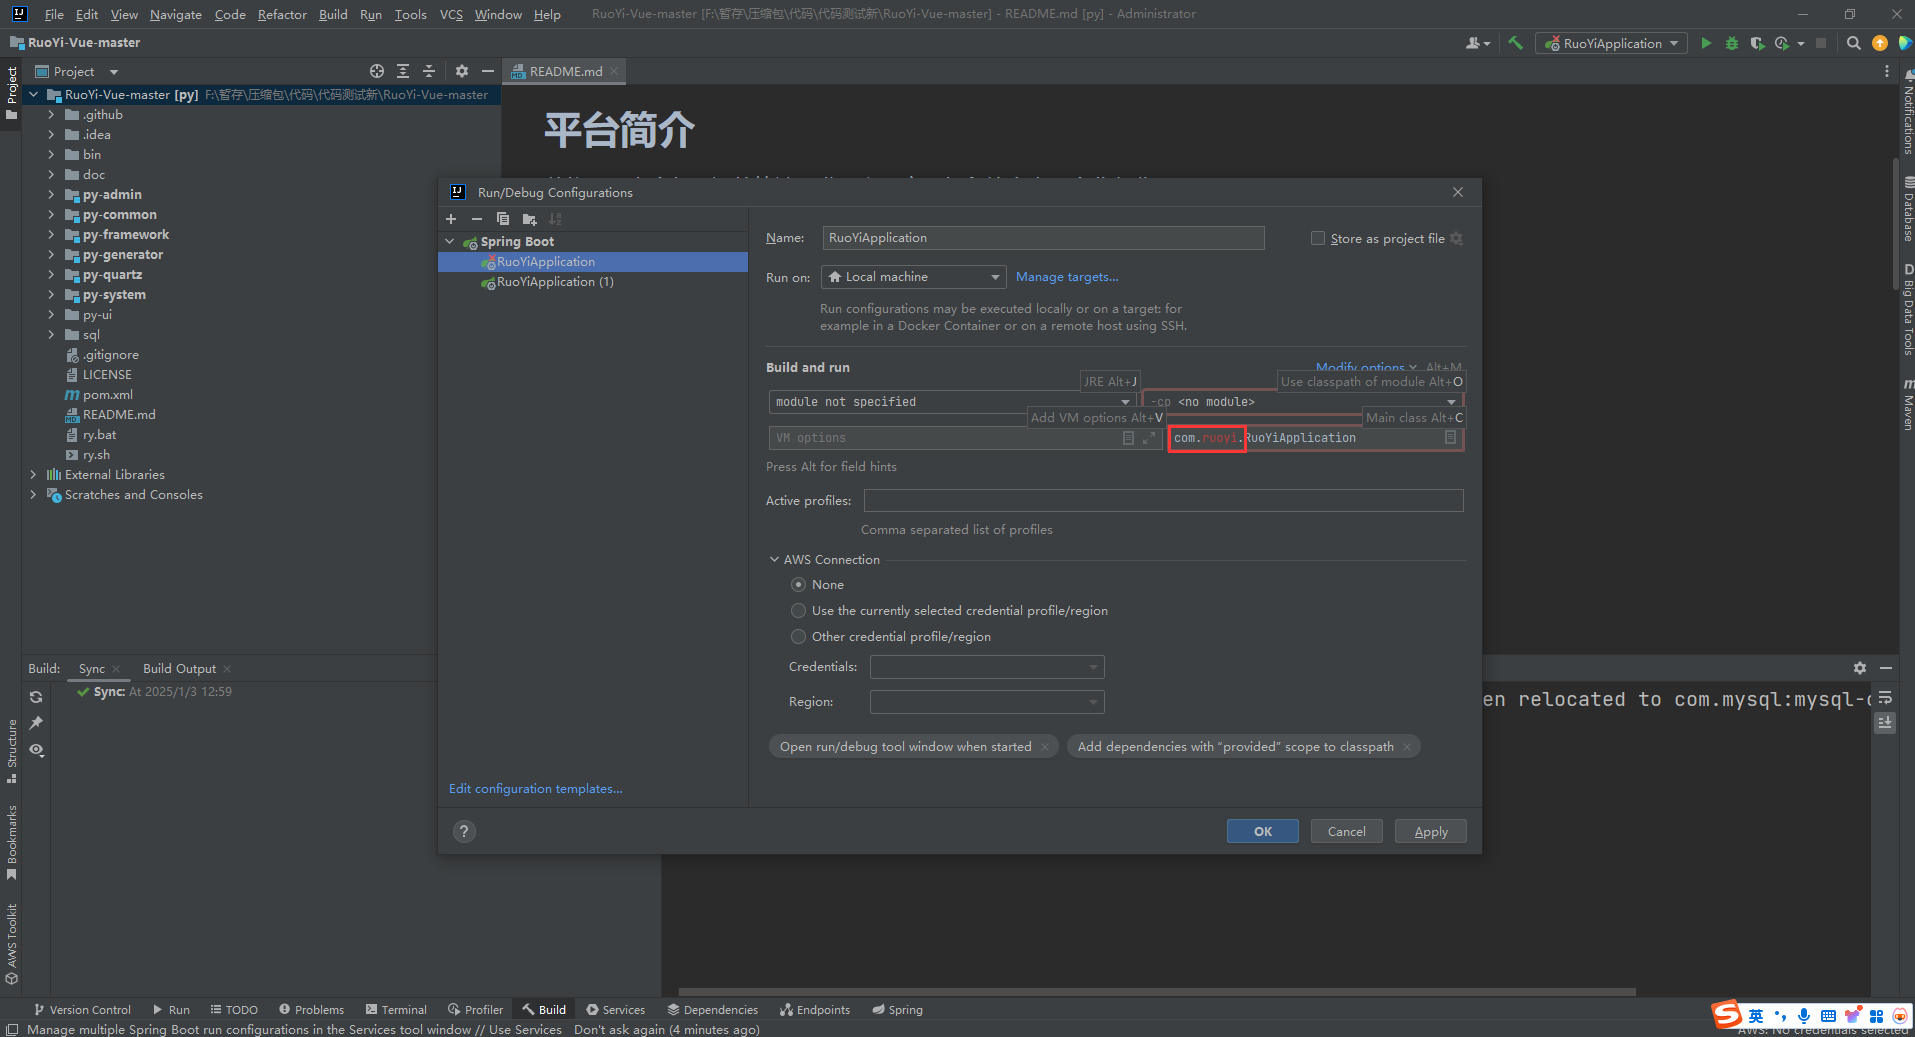Image resolution: width=1915 pixels, height=1037 pixels.
Task: Collapse AWS Connection section
Action: (774, 560)
